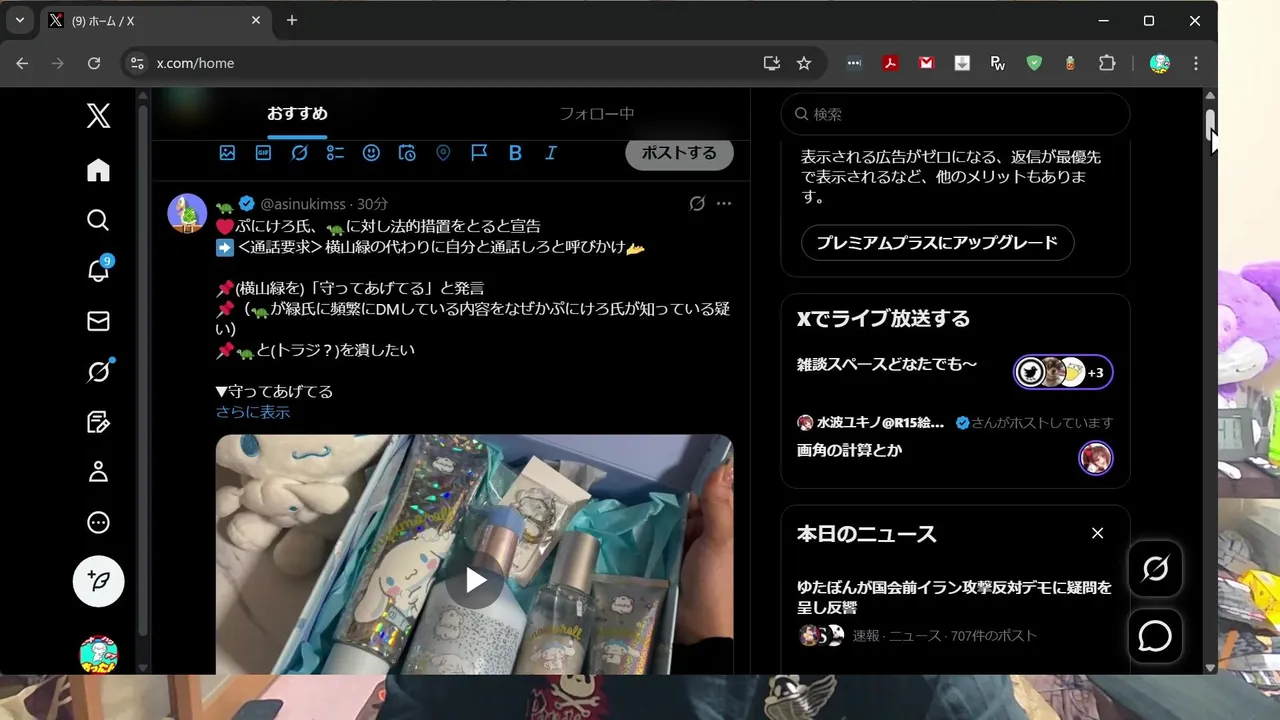1280x720 pixels.
Task: Add a poll to the post
Action: [x=335, y=153]
